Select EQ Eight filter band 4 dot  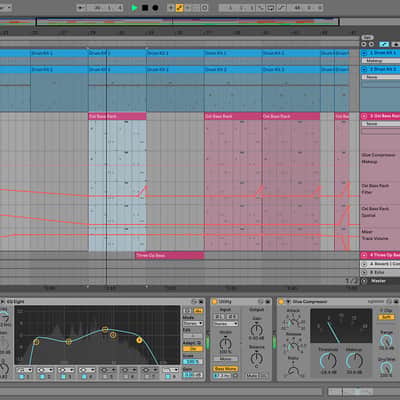click(113, 335)
